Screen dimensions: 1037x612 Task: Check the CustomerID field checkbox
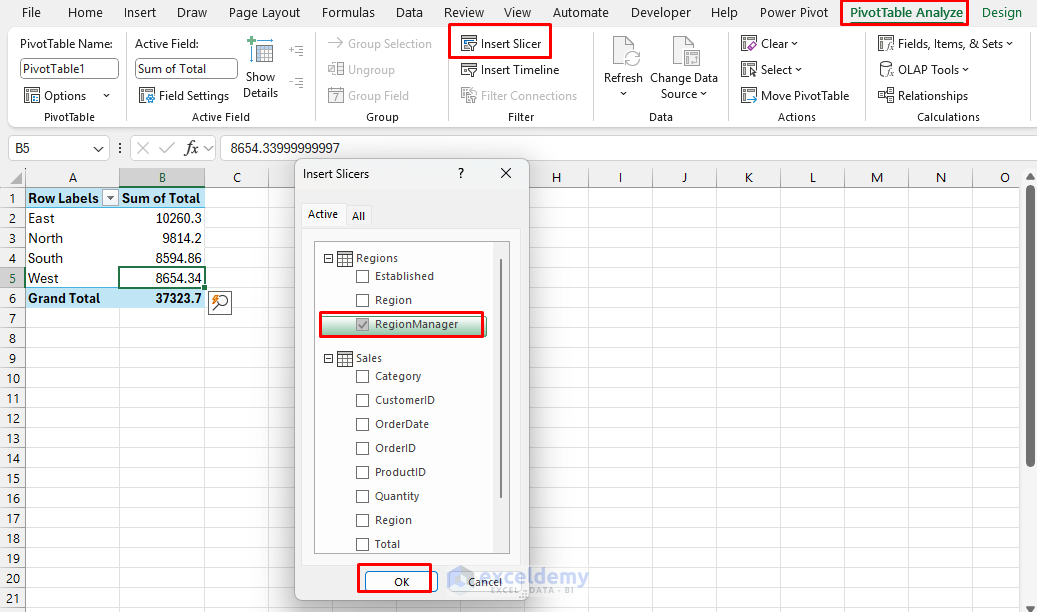[x=362, y=400]
